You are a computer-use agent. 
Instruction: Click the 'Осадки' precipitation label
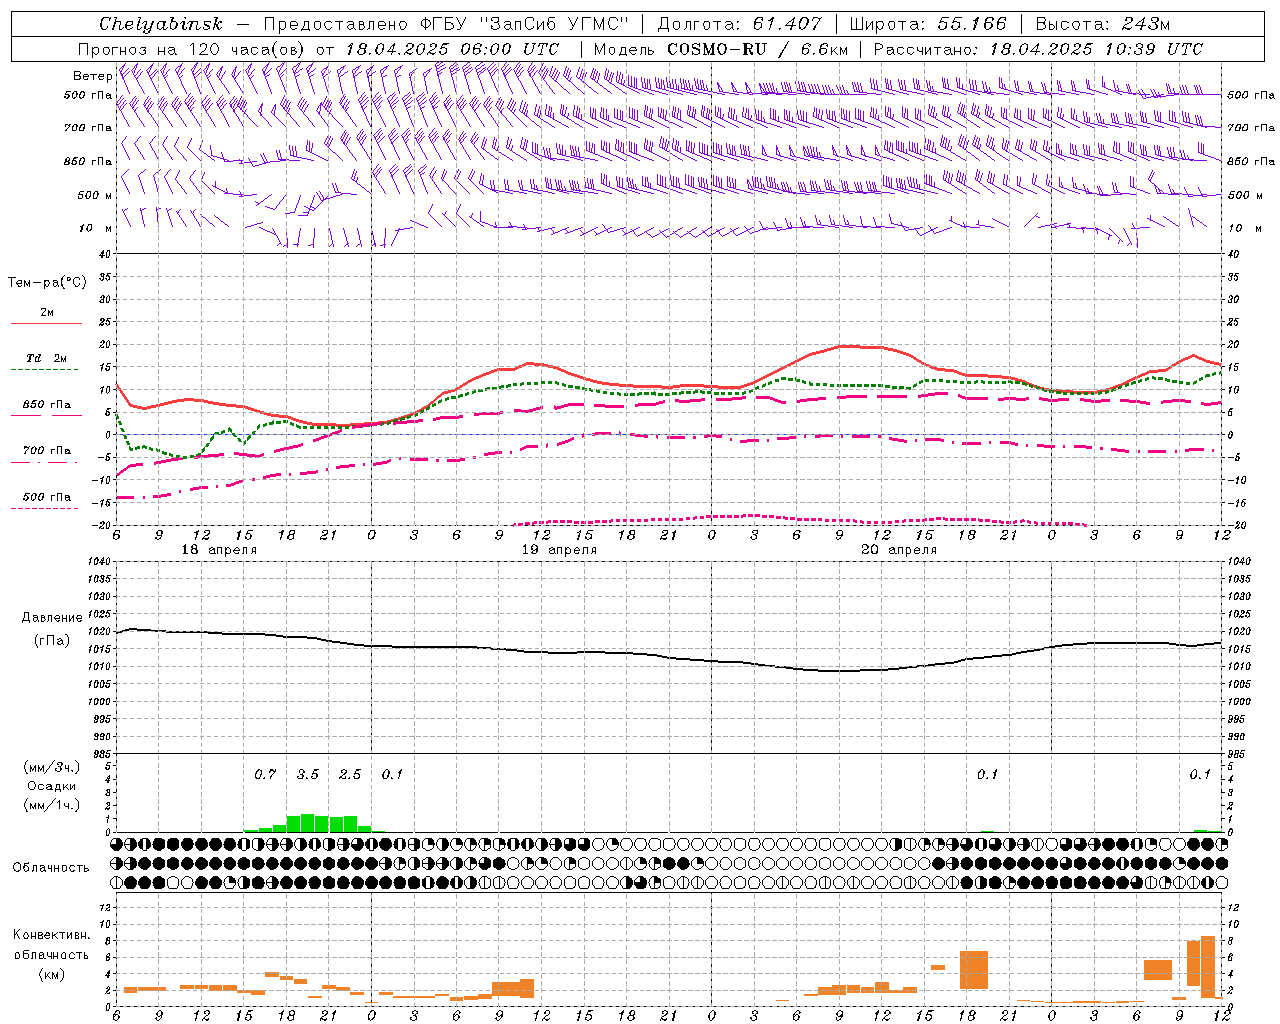52,786
